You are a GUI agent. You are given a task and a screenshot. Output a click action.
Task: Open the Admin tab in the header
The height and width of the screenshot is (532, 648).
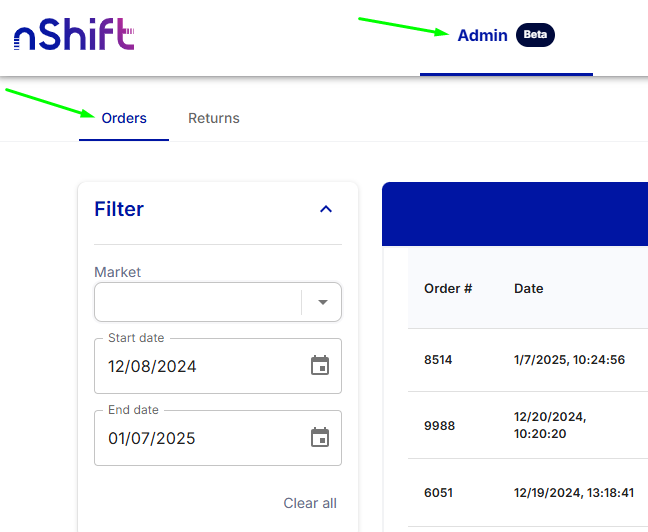click(482, 35)
